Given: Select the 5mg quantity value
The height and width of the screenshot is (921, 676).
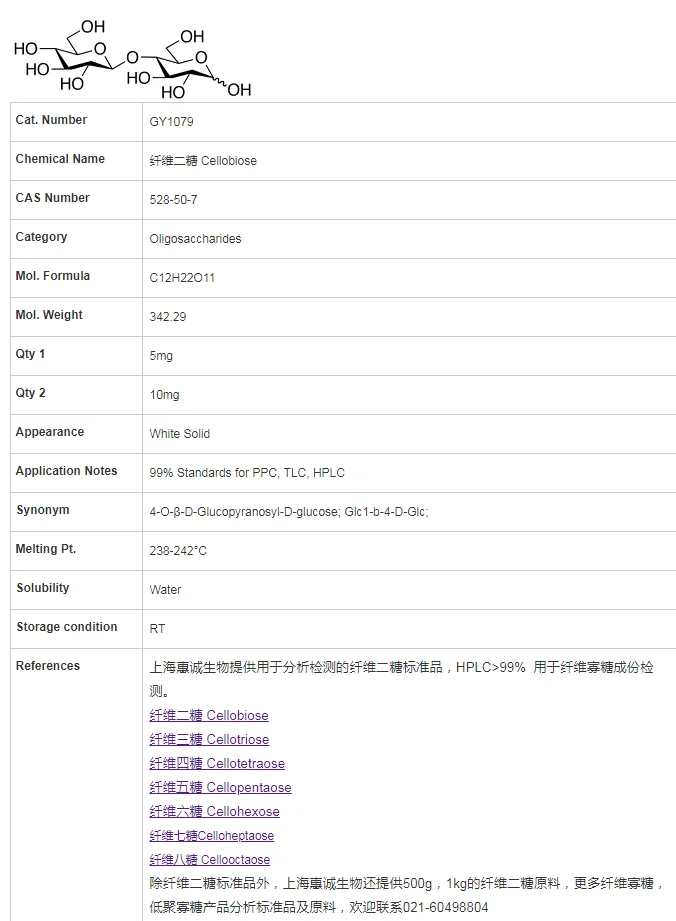Looking at the screenshot, I should click(x=161, y=356).
